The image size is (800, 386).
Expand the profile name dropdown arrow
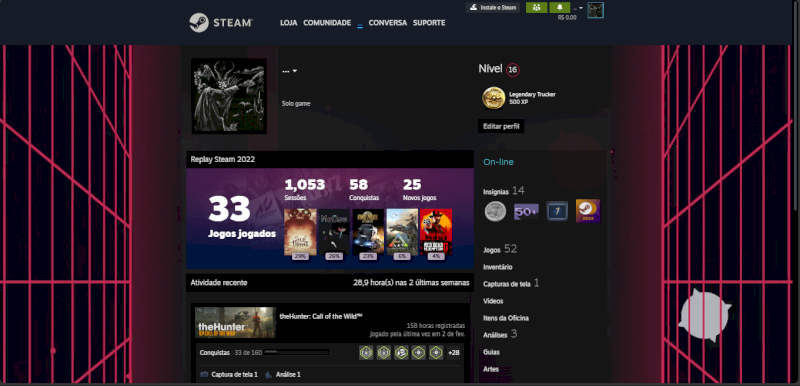[x=294, y=71]
